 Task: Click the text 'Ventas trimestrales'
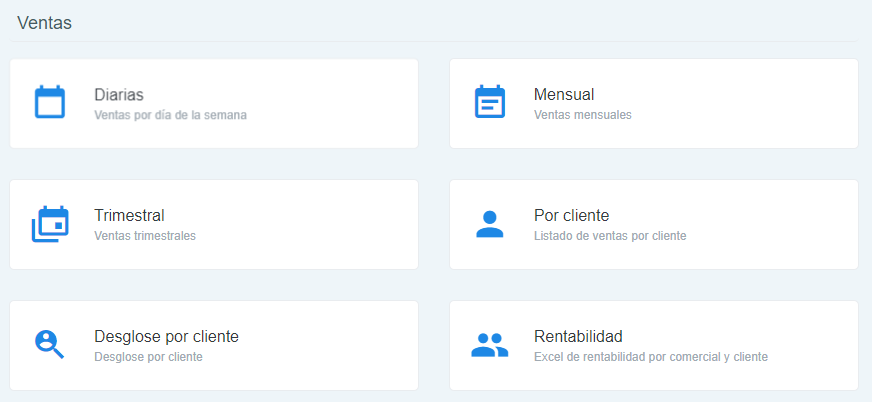pyautogui.click(x=145, y=236)
